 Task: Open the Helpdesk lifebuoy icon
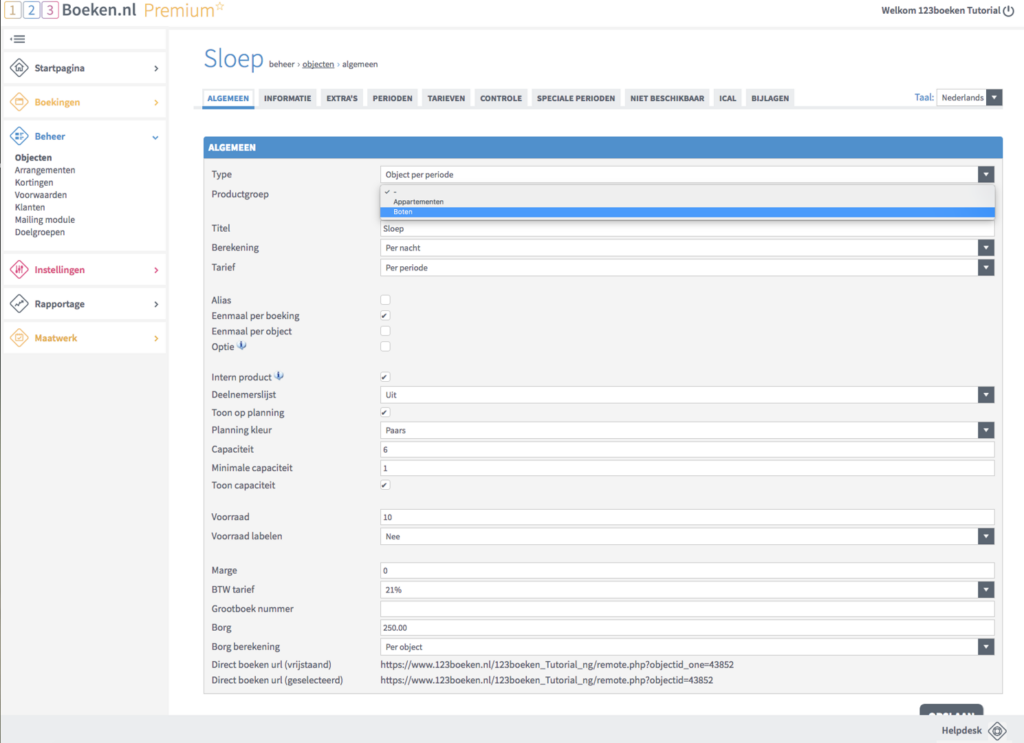pos(997,731)
